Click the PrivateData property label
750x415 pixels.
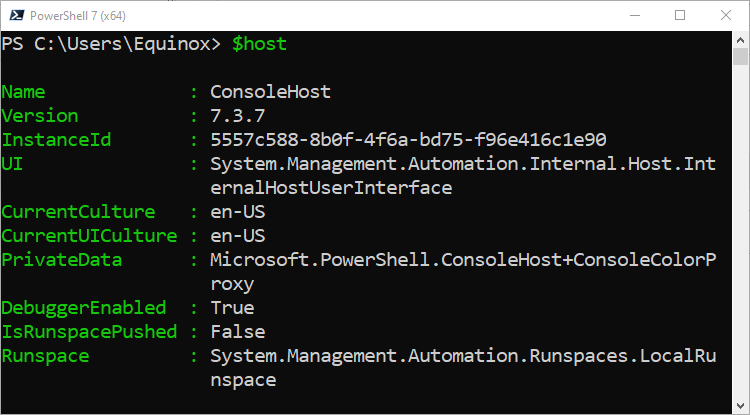62,260
